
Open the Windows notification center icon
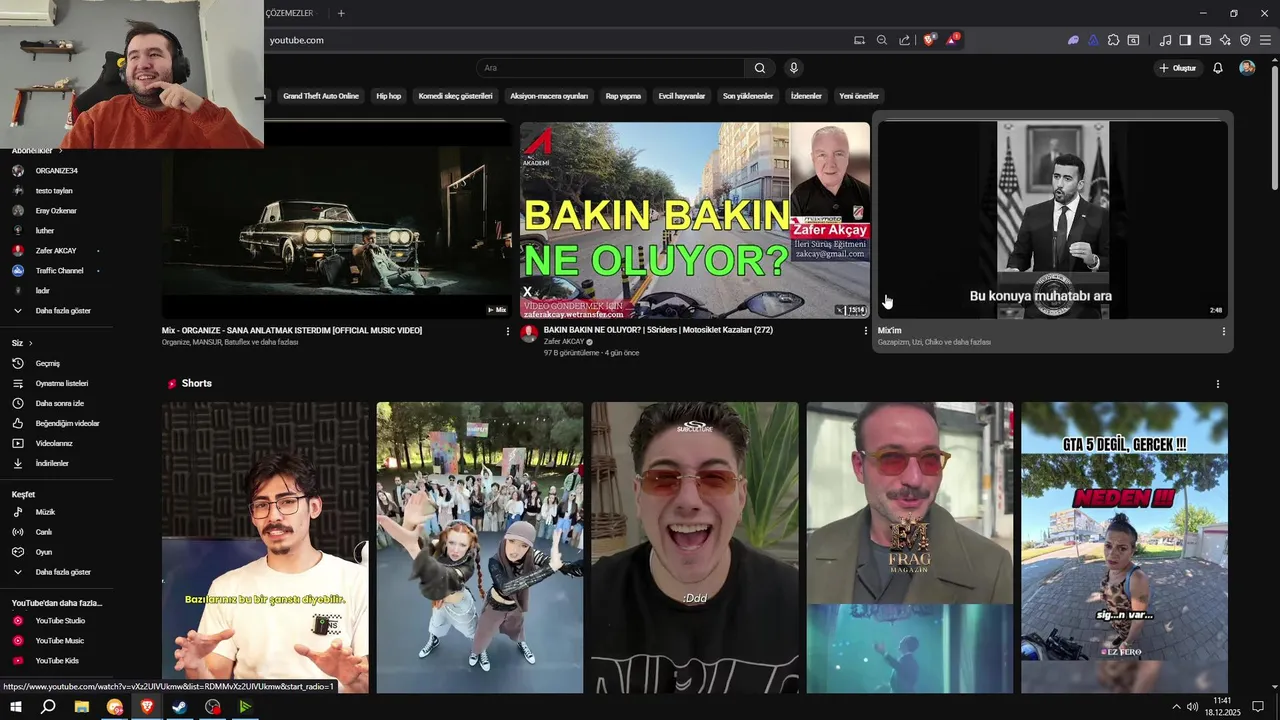(1258, 707)
